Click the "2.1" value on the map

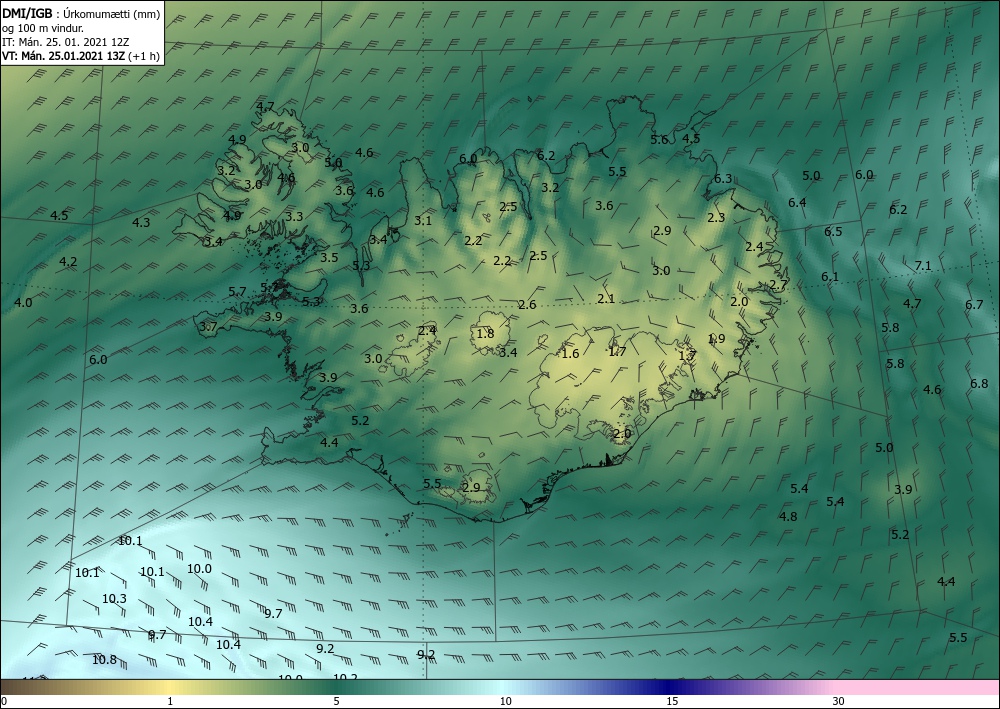(606, 298)
